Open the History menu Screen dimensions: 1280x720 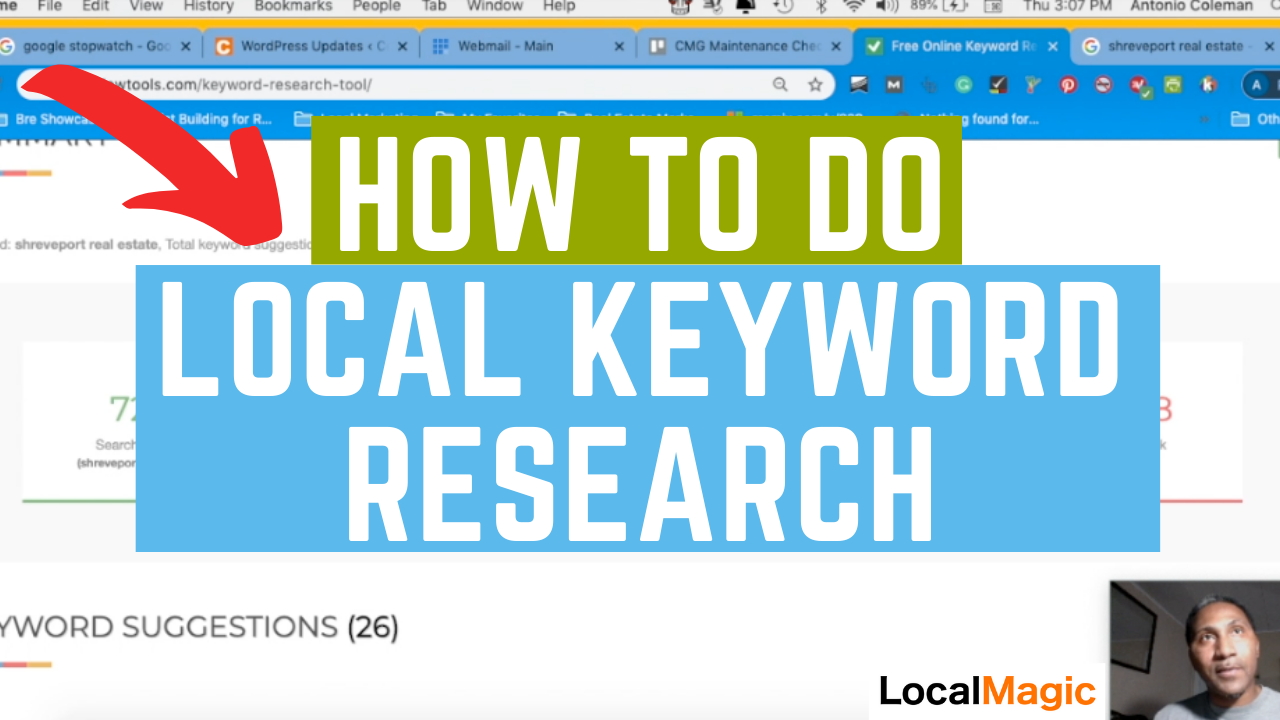point(208,6)
